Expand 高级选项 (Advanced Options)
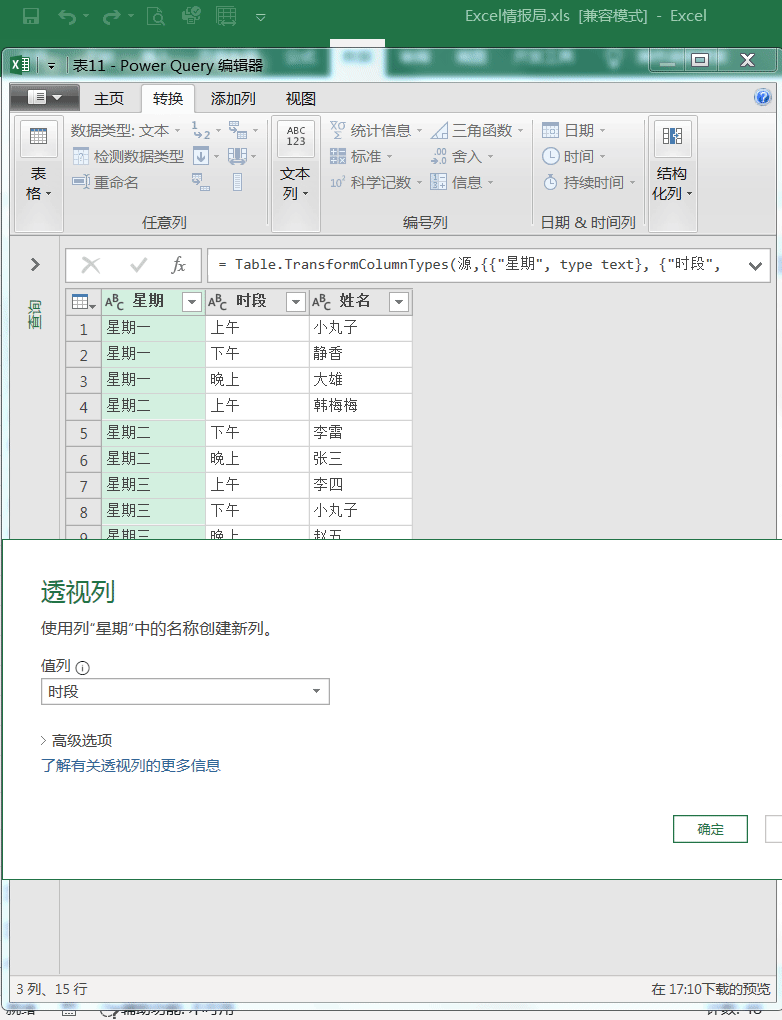782x1020 pixels. [x=77, y=741]
